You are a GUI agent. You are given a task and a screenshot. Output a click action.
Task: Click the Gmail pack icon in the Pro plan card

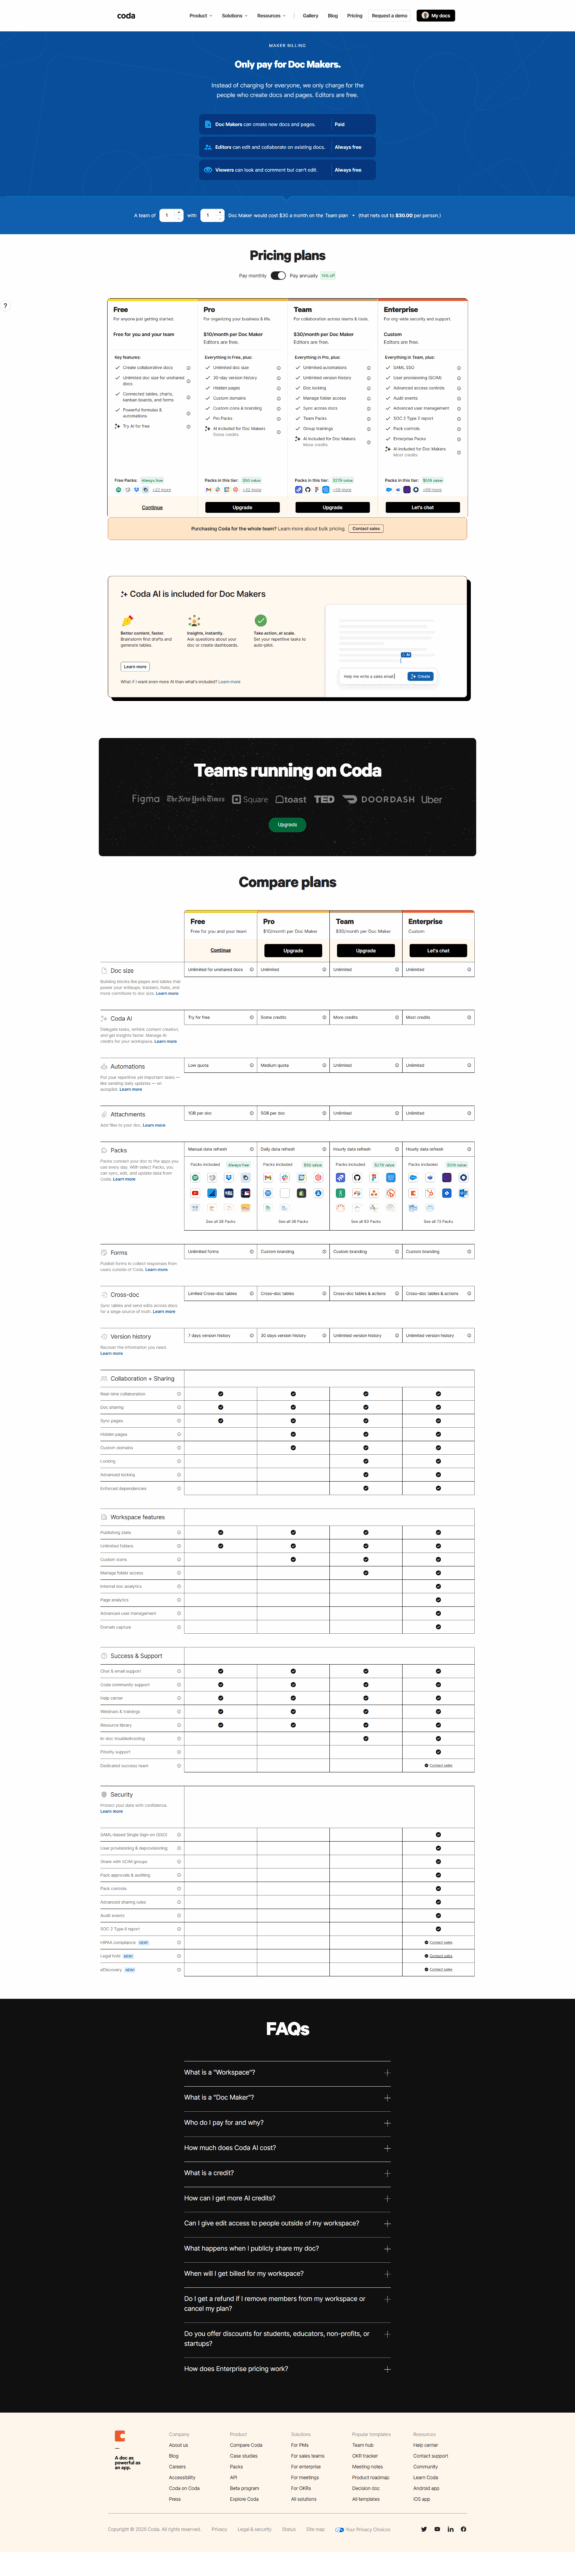tap(208, 490)
